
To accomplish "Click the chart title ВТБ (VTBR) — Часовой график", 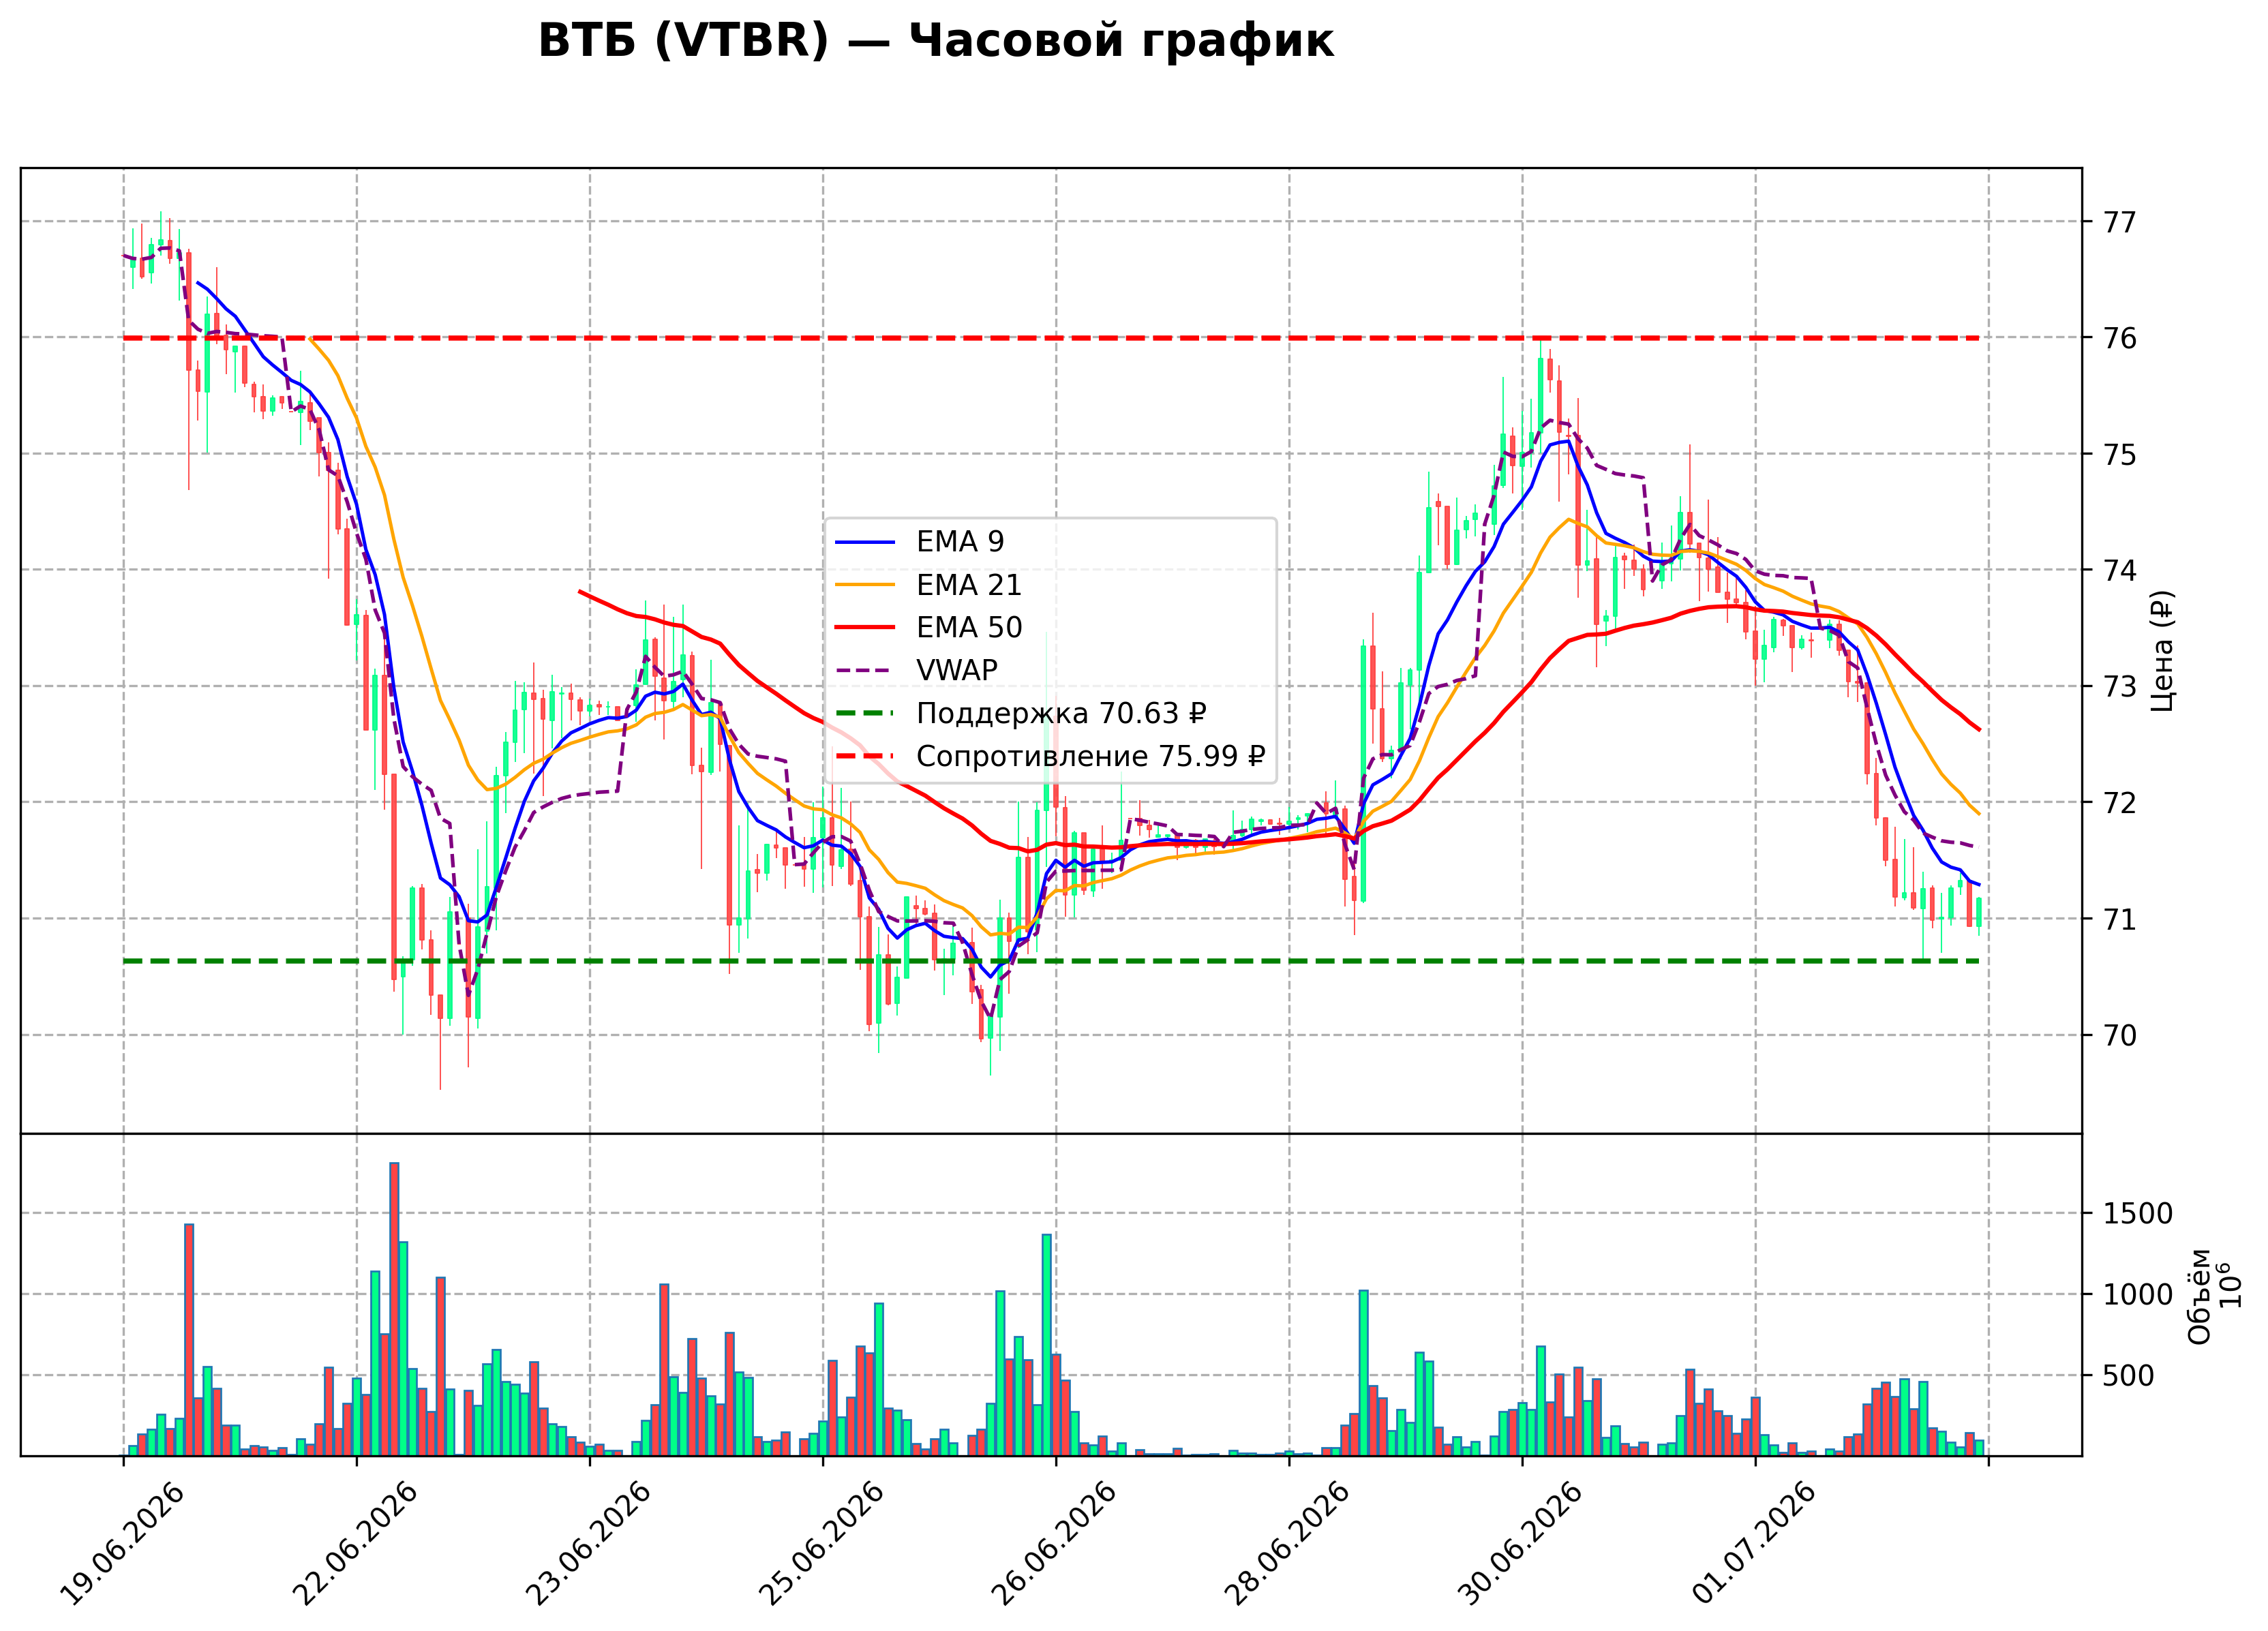I will coord(936,42).
